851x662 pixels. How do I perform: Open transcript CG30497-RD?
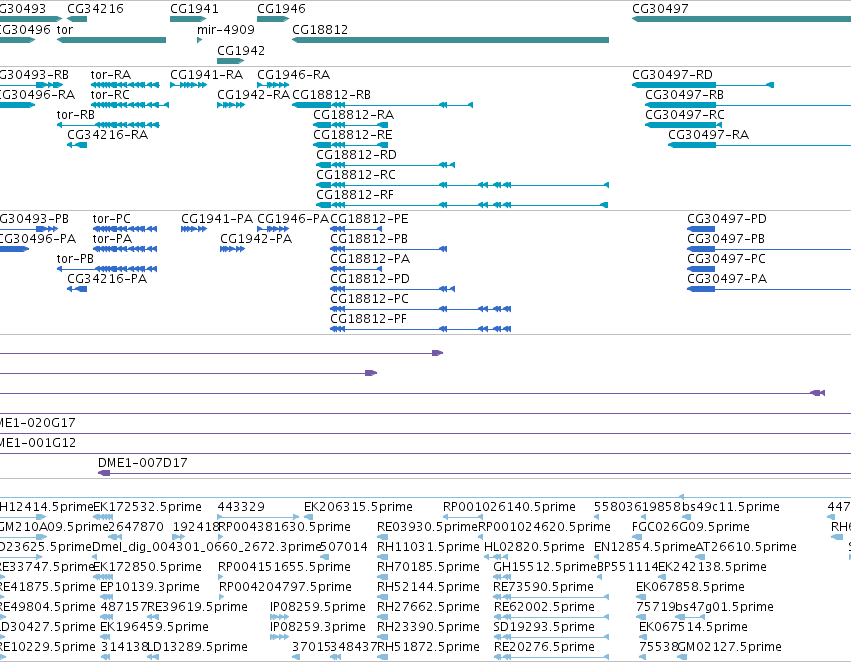(703, 85)
